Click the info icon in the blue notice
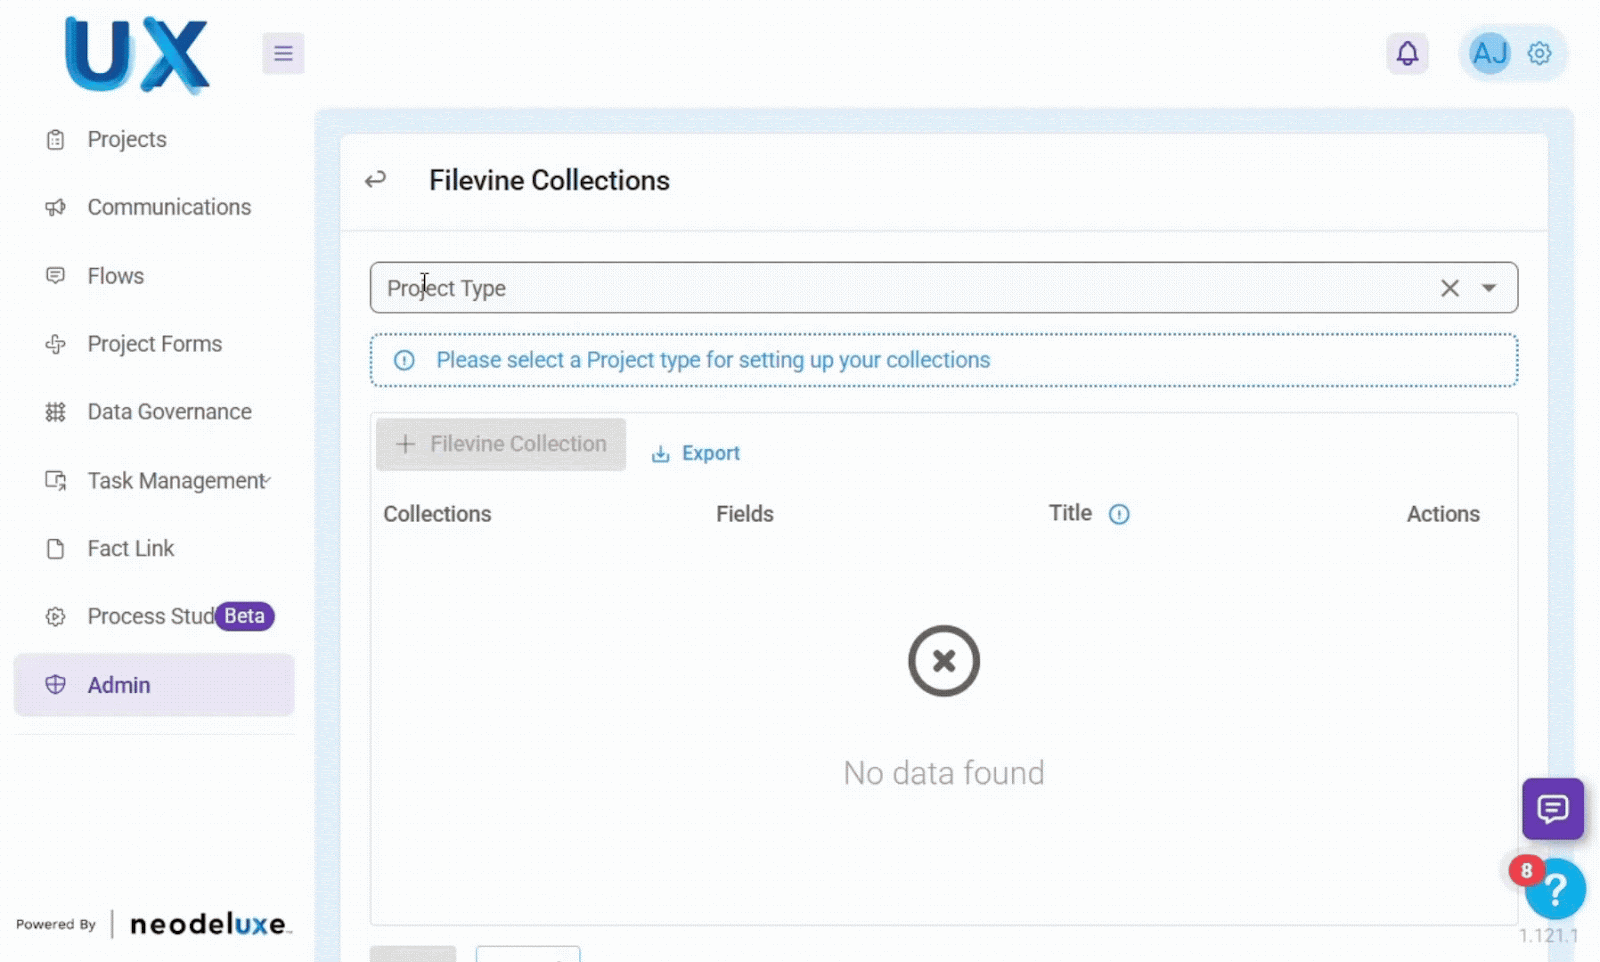 404,360
